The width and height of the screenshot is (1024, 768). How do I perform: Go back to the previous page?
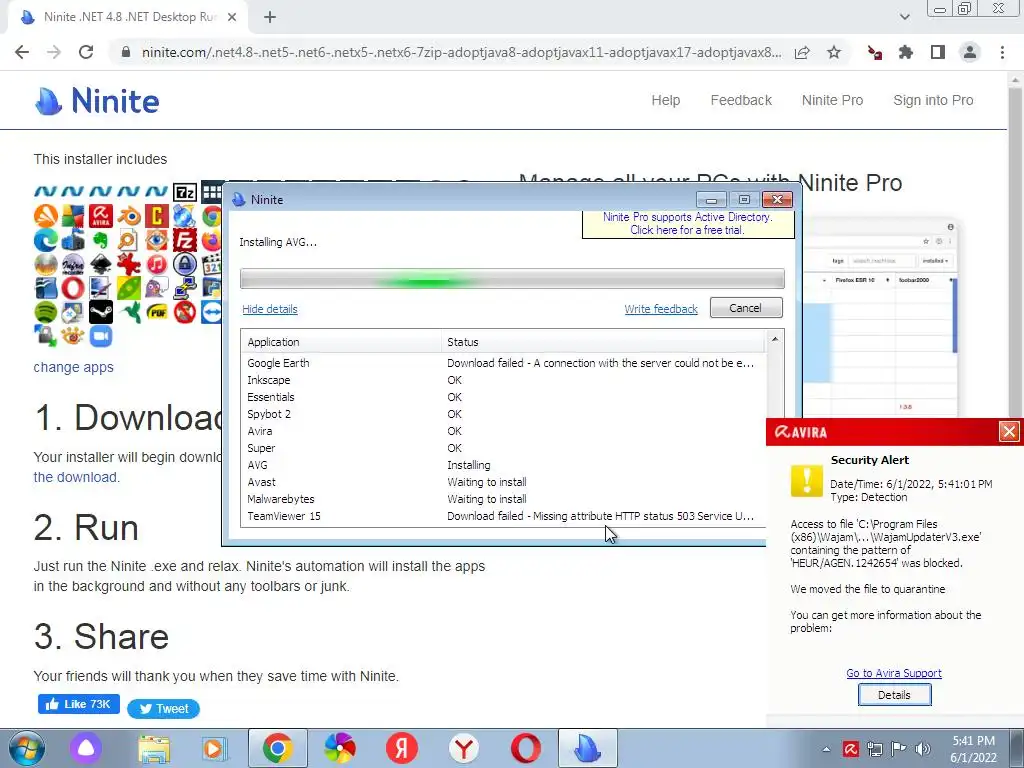[22, 52]
